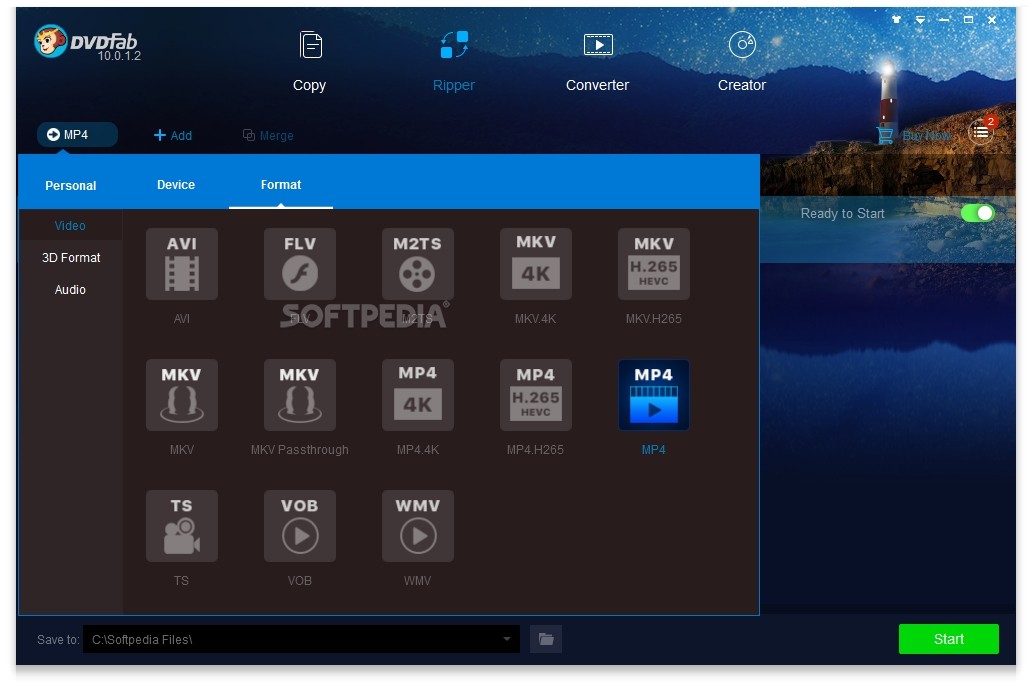This screenshot has width=1028, height=682.
Task: Select the currently highlighted MP4 format
Action: (653, 395)
